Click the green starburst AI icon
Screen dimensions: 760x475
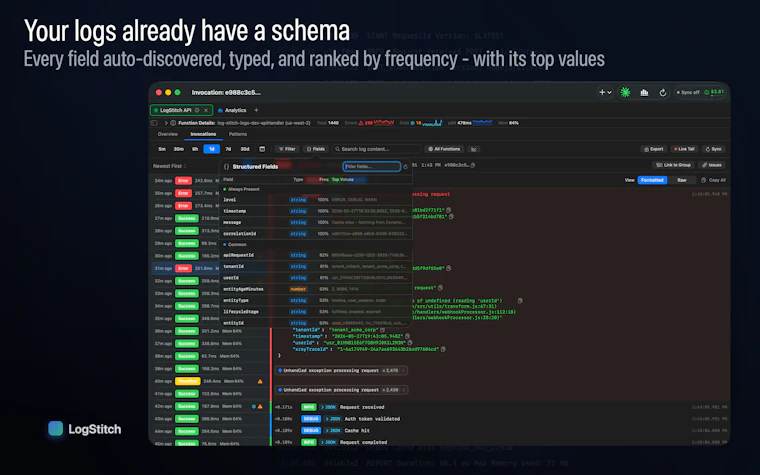coord(625,92)
